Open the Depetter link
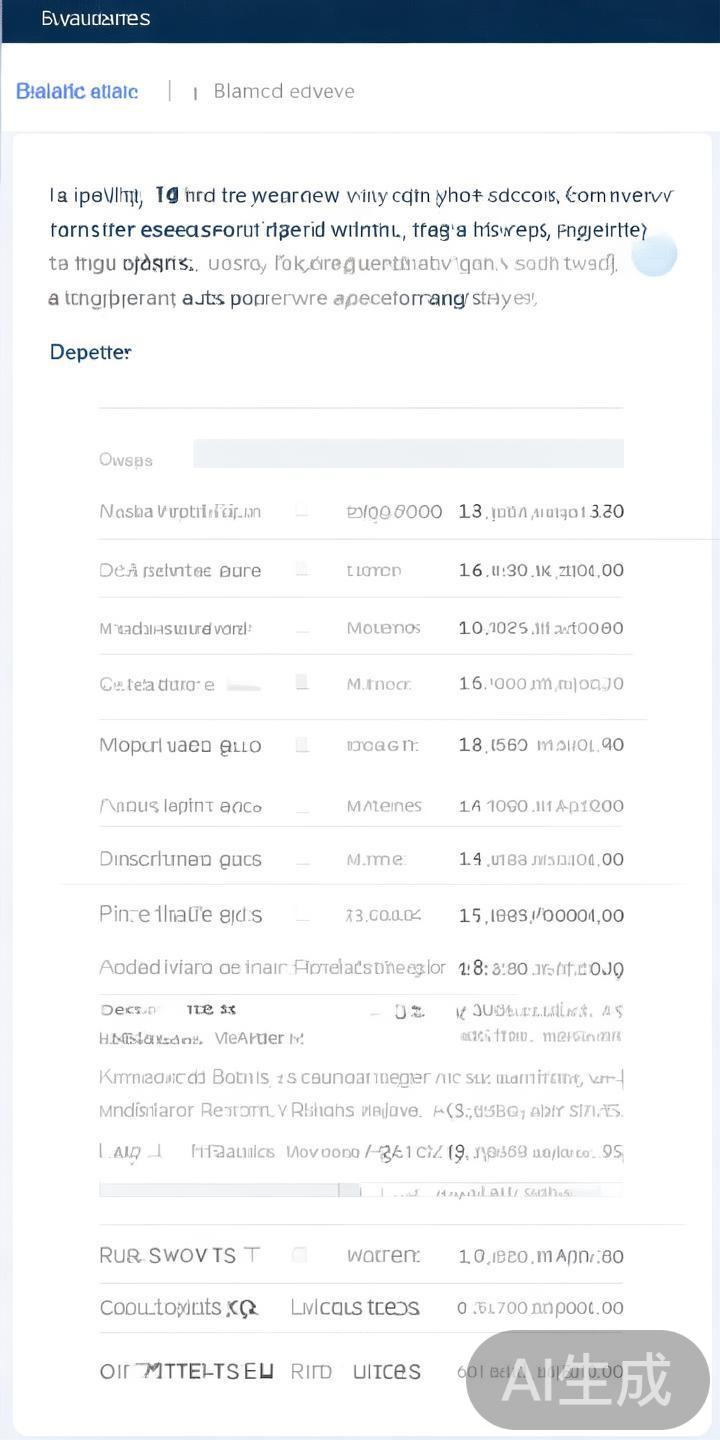Image resolution: width=720 pixels, height=1440 pixels. [91, 352]
